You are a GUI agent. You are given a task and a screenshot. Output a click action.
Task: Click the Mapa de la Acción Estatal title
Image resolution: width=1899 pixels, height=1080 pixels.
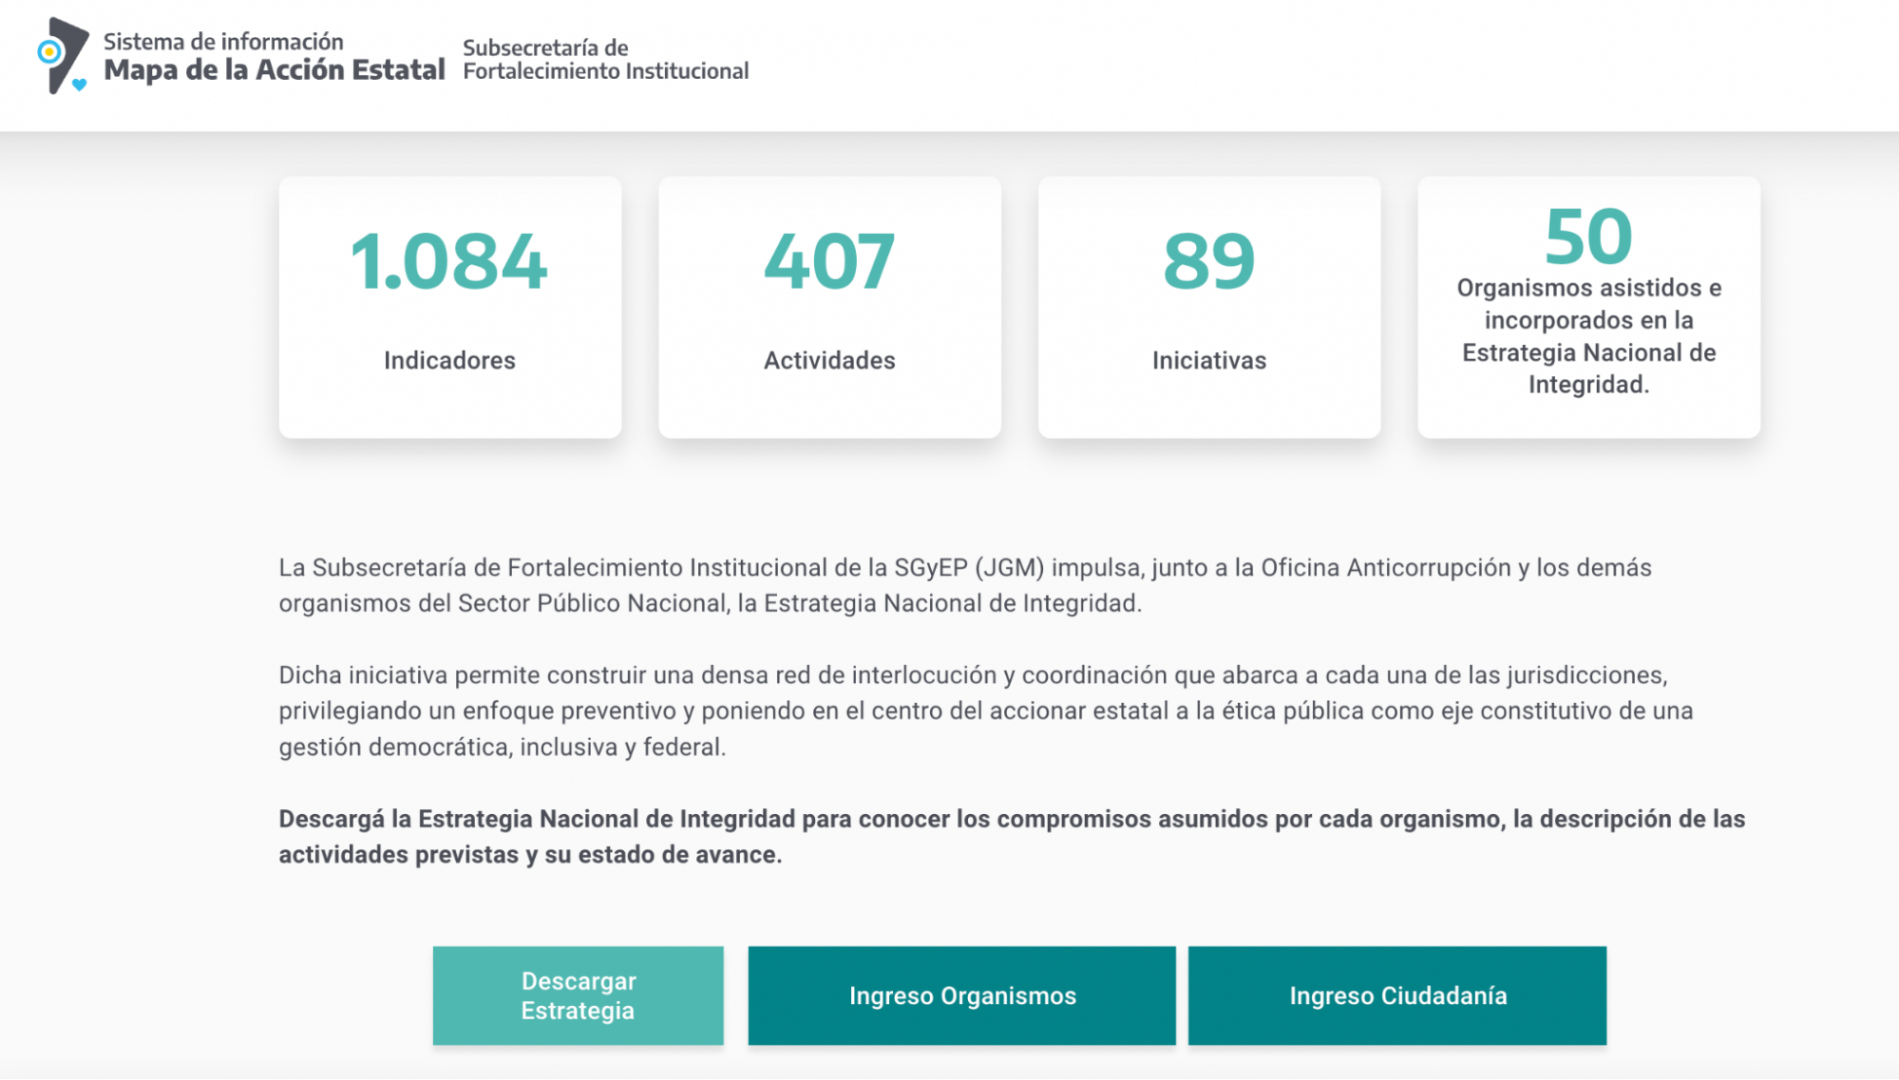tap(274, 70)
